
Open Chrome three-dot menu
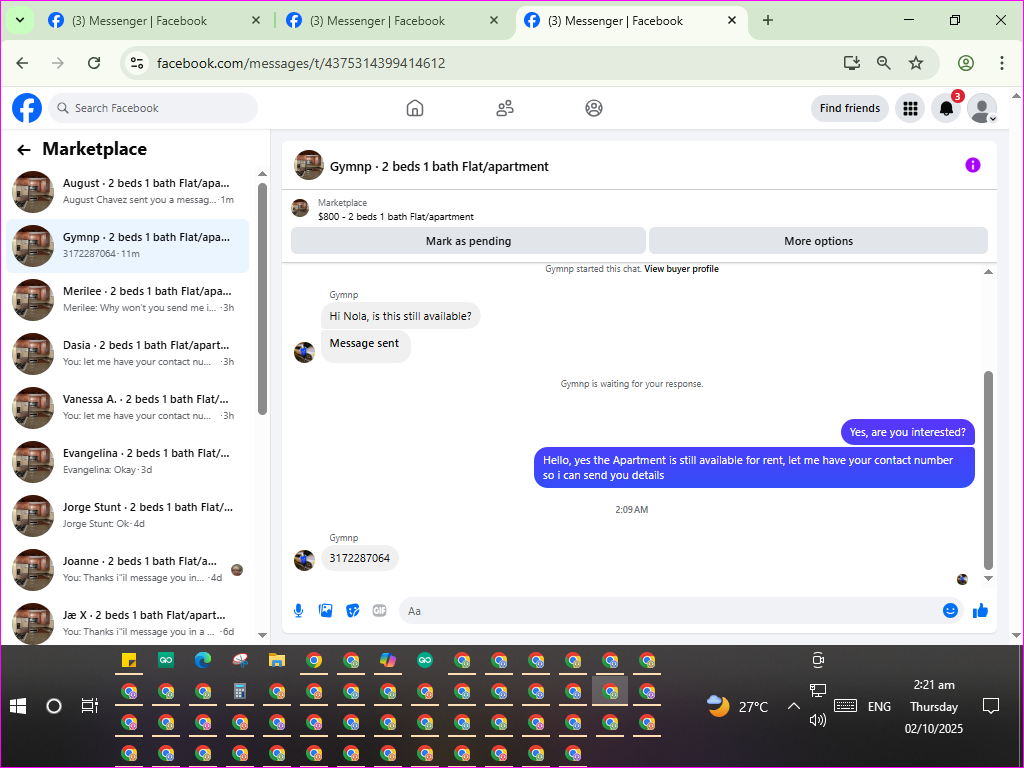[1001, 63]
